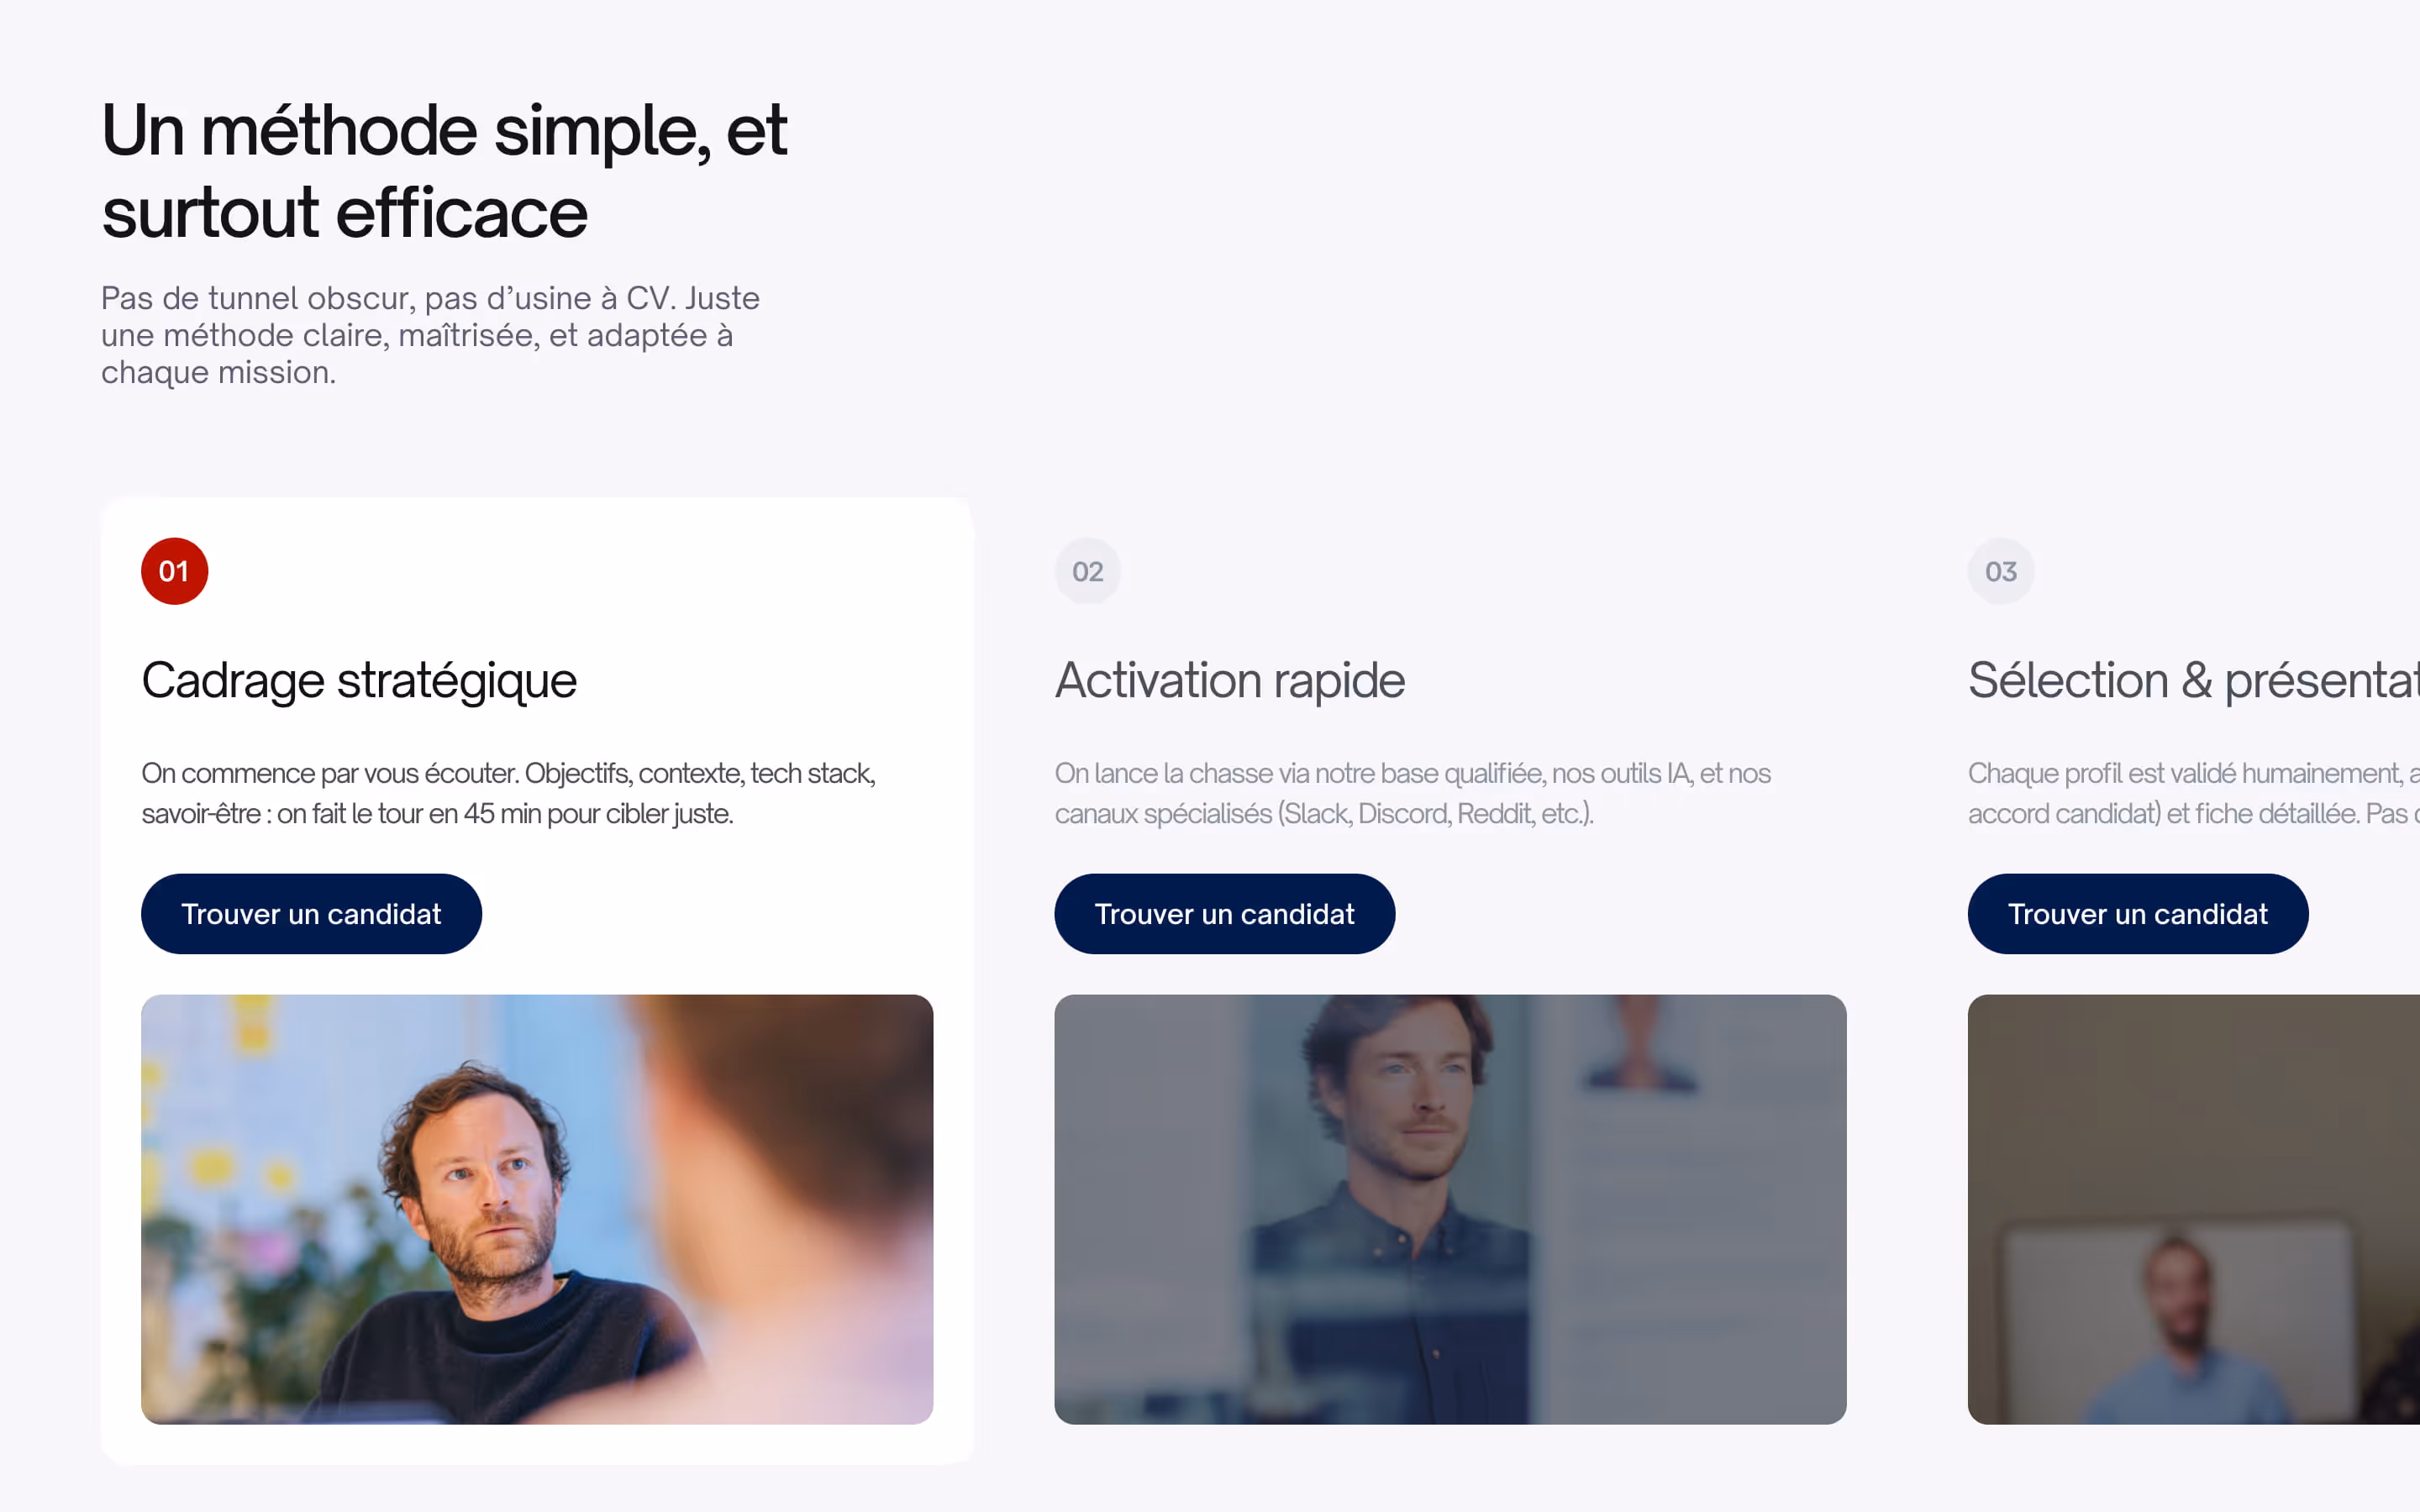This screenshot has height=1512, width=2420.
Task: Click the heading Un méthode simple, et surtout efficace
Action: (444, 171)
